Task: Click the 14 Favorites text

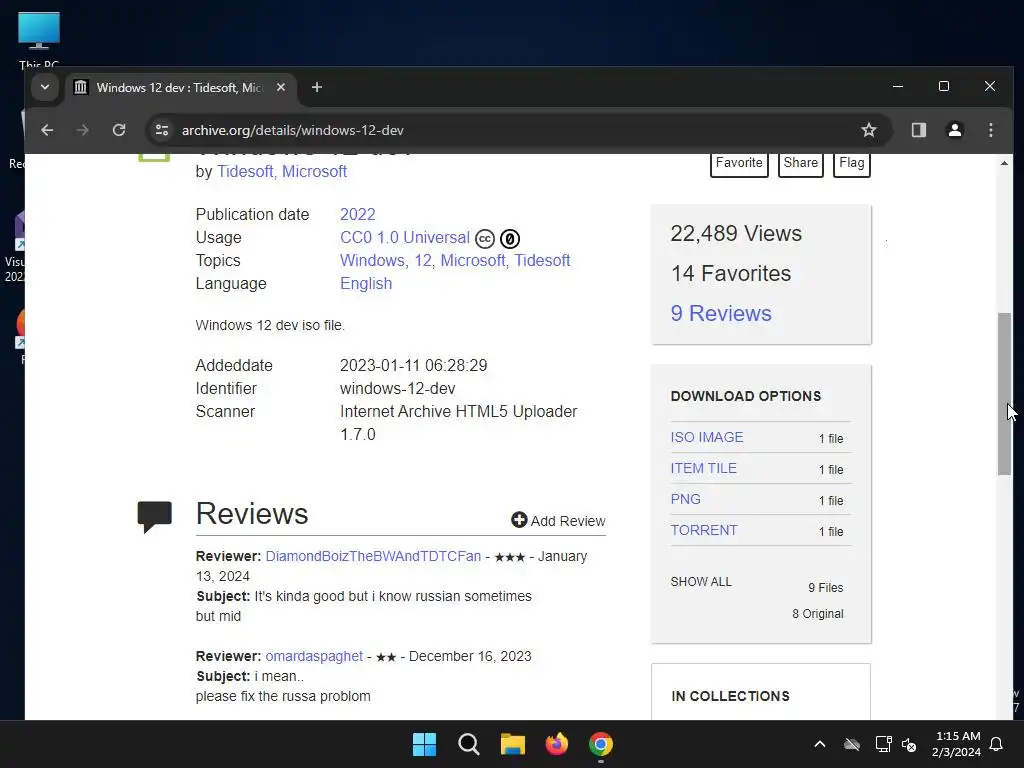Action: 731,273
